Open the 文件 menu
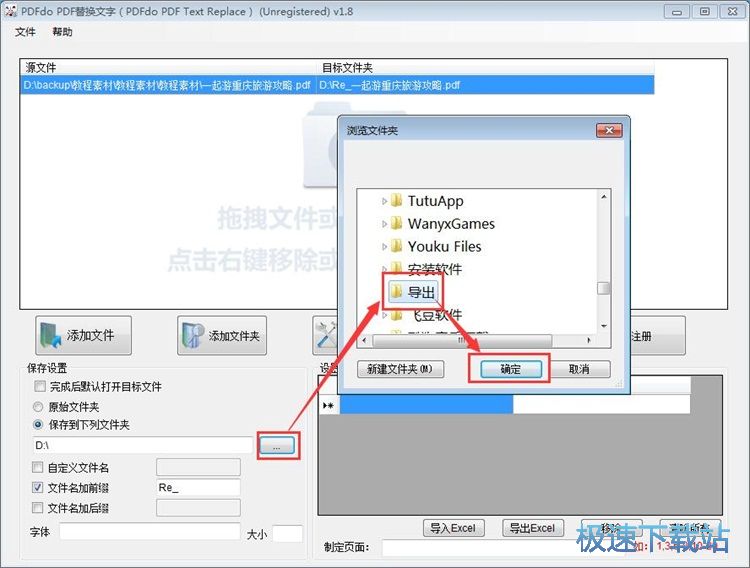The image size is (750, 568). [25, 32]
